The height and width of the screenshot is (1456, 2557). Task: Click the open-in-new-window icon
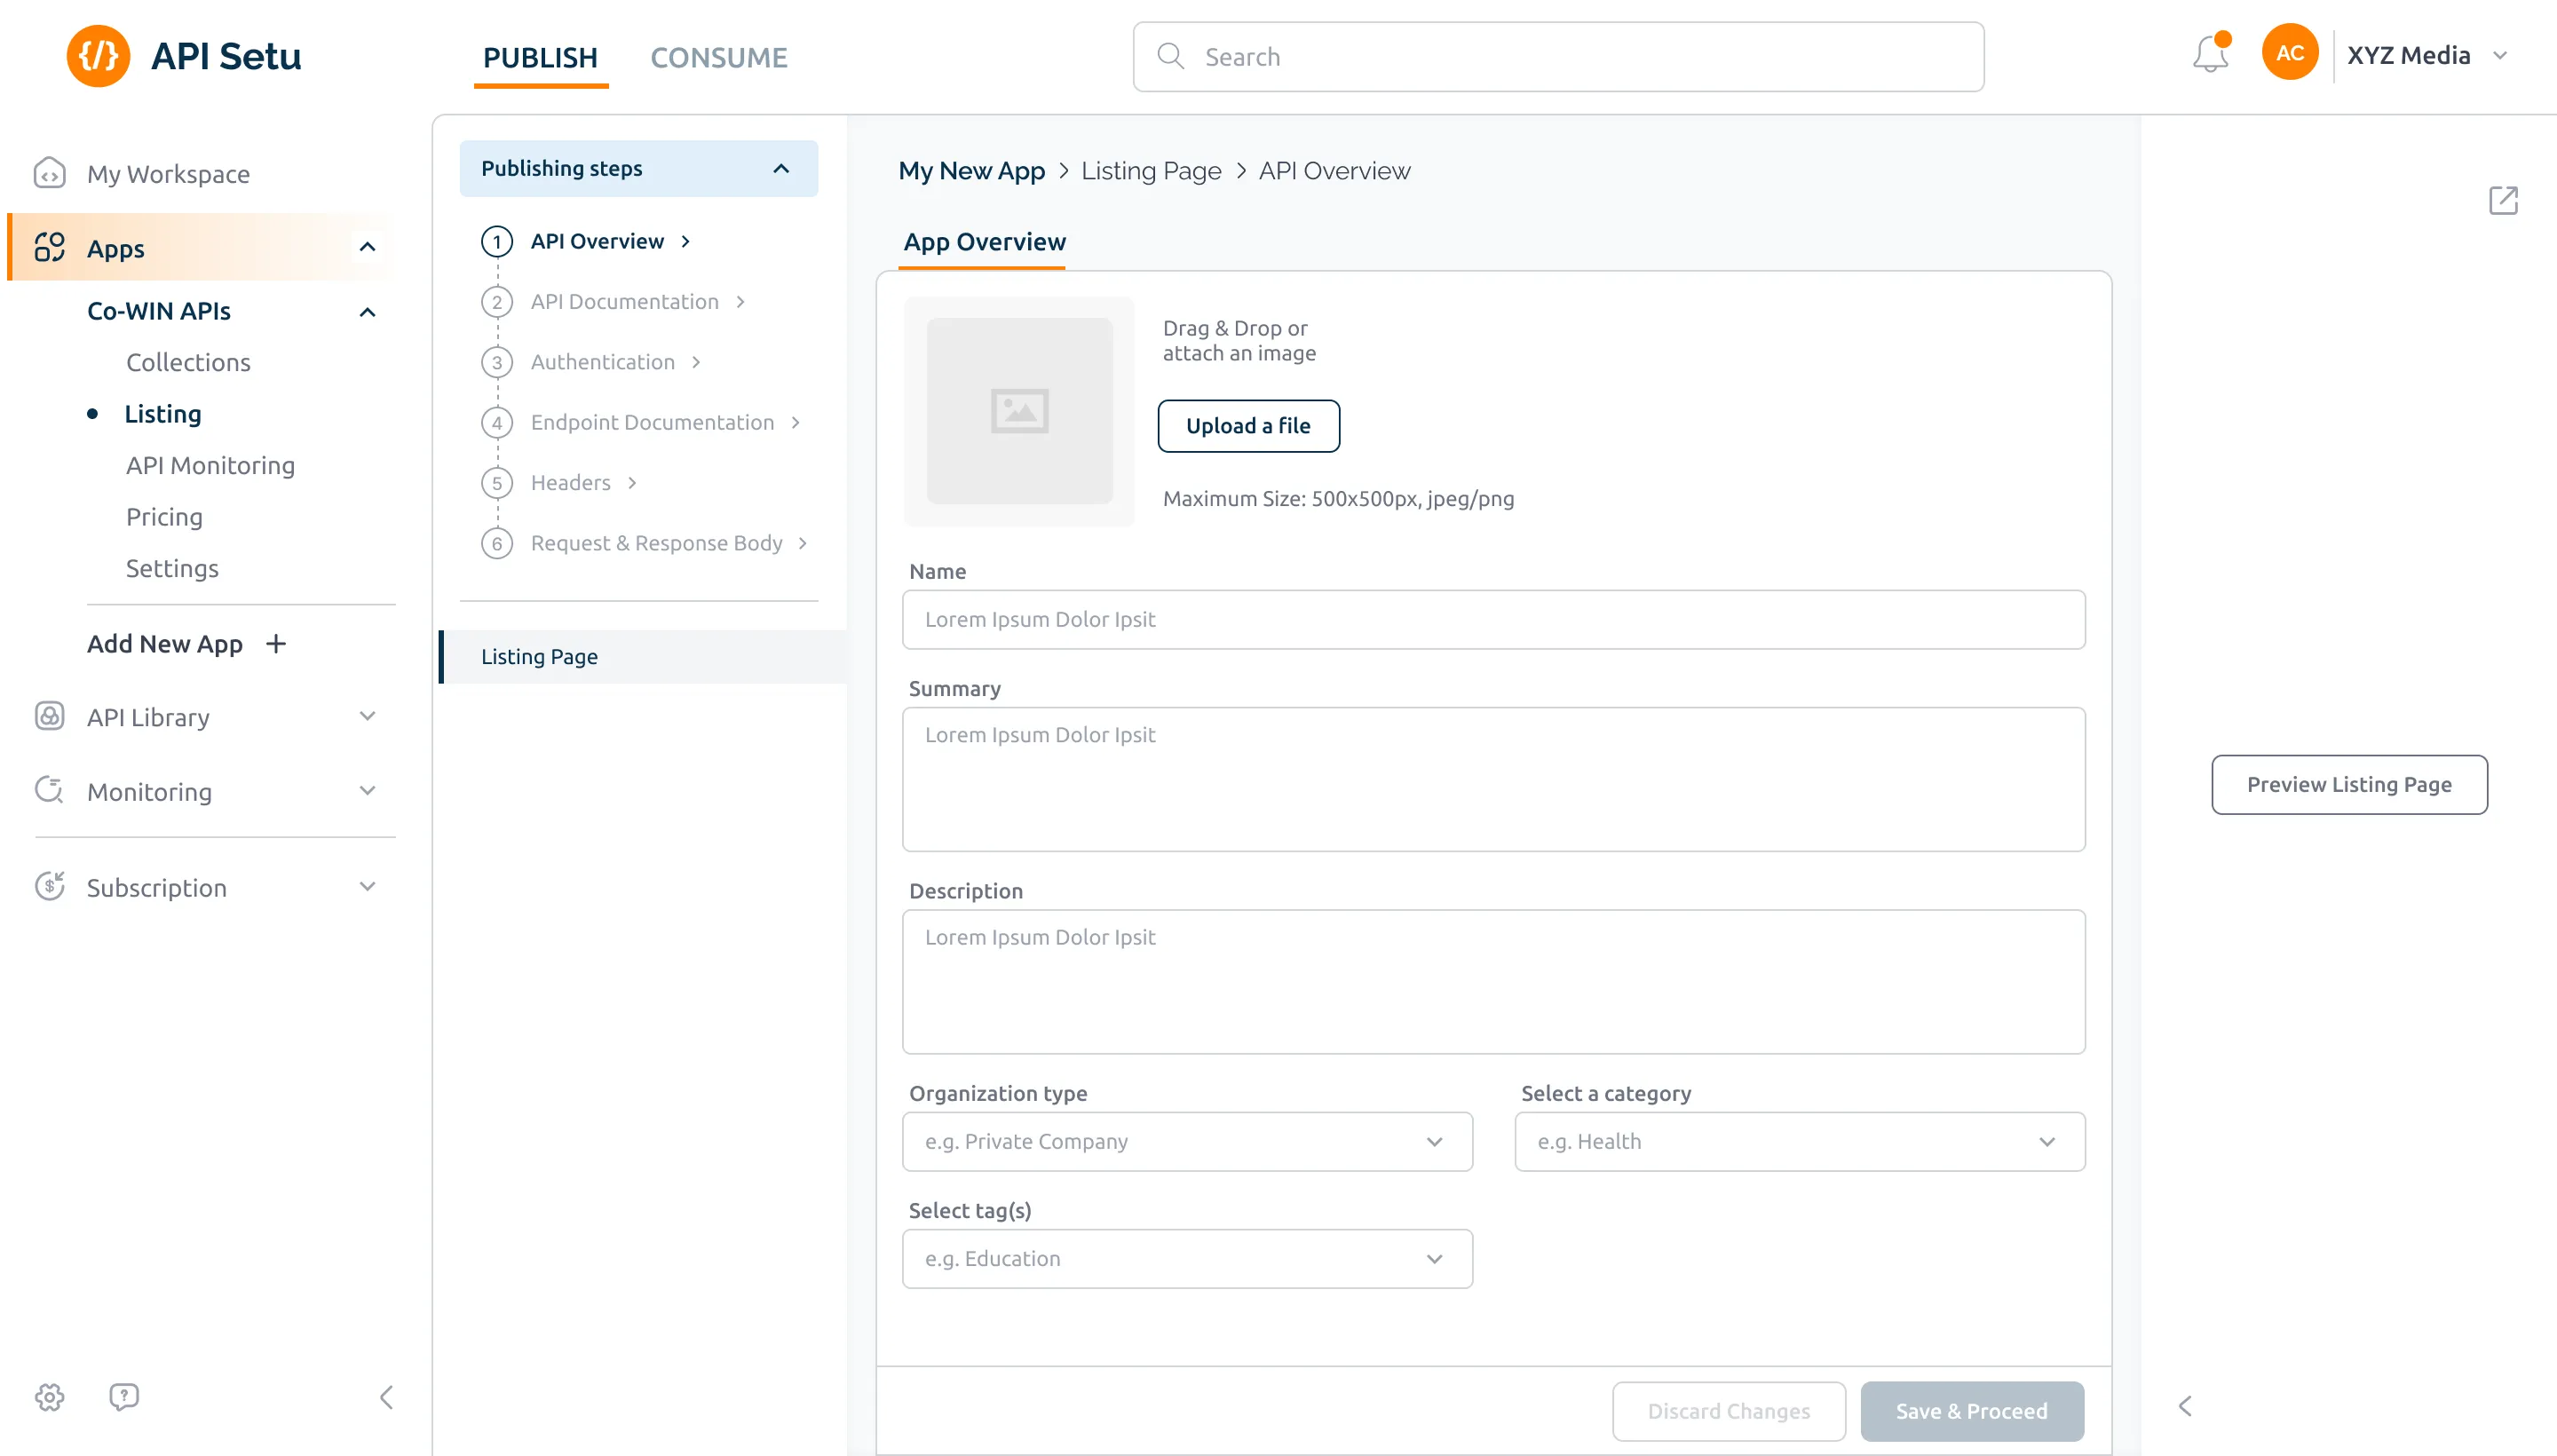tap(2503, 200)
